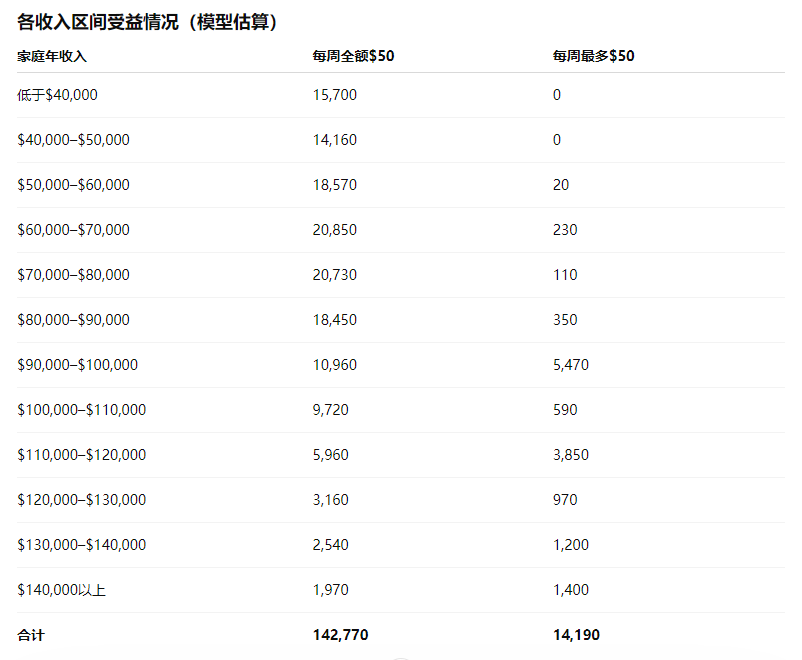Select the 20,730 cell value

click(x=334, y=275)
